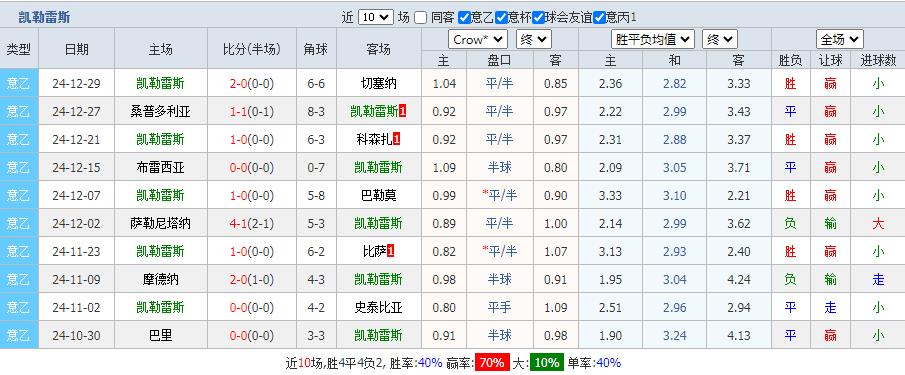
Task: Click the 凯勒雷斯 team title link
Action: point(44,17)
